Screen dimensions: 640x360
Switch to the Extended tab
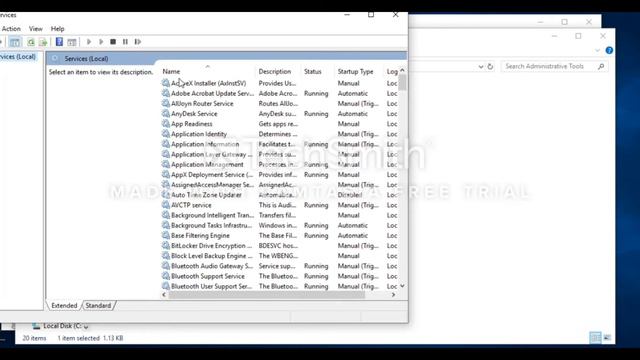pyautogui.click(x=64, y=305)
